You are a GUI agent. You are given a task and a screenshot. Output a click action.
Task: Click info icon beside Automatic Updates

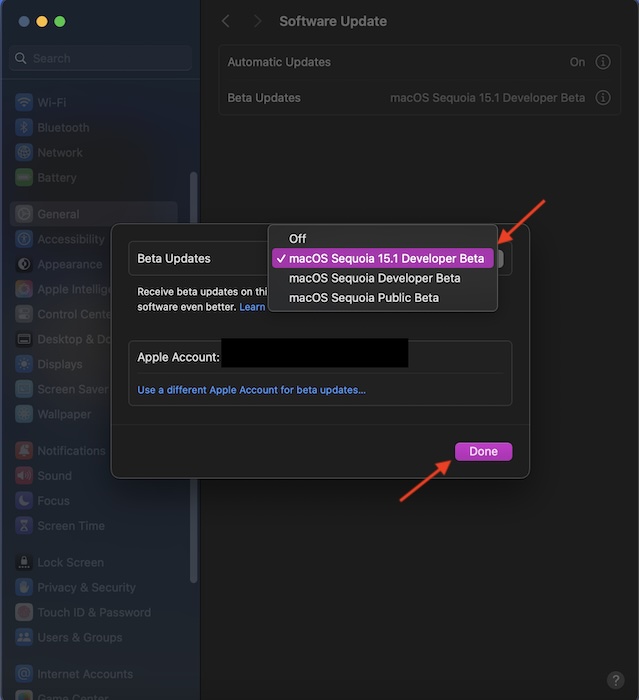[603, 62]
